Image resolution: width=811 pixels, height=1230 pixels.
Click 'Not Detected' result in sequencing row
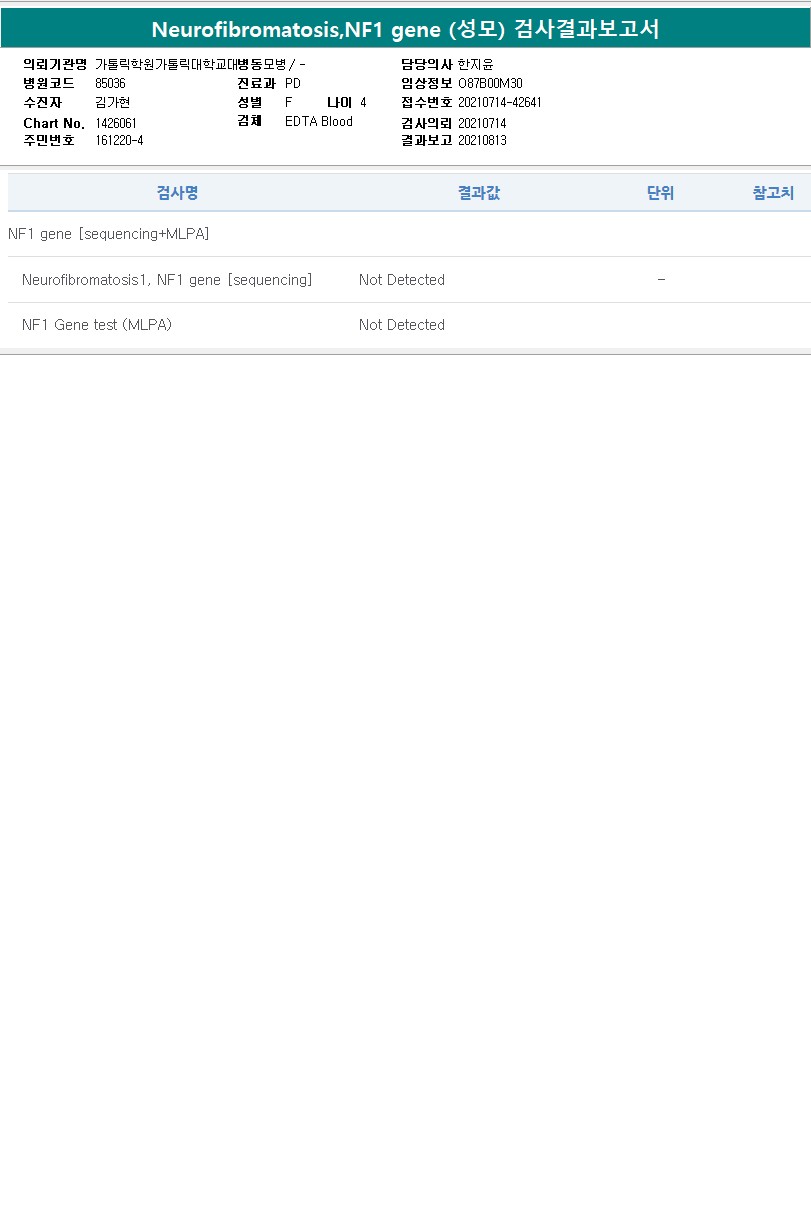click(x=402, y=280)
